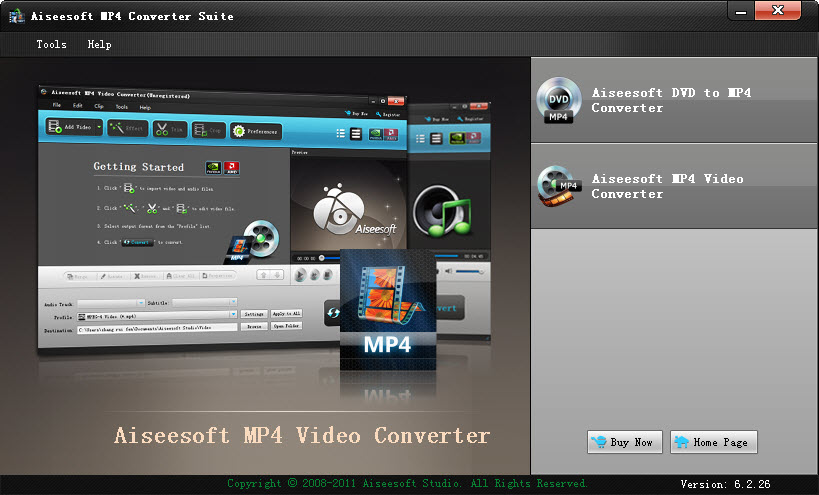Open the Help menu

[x=99, y=44]
